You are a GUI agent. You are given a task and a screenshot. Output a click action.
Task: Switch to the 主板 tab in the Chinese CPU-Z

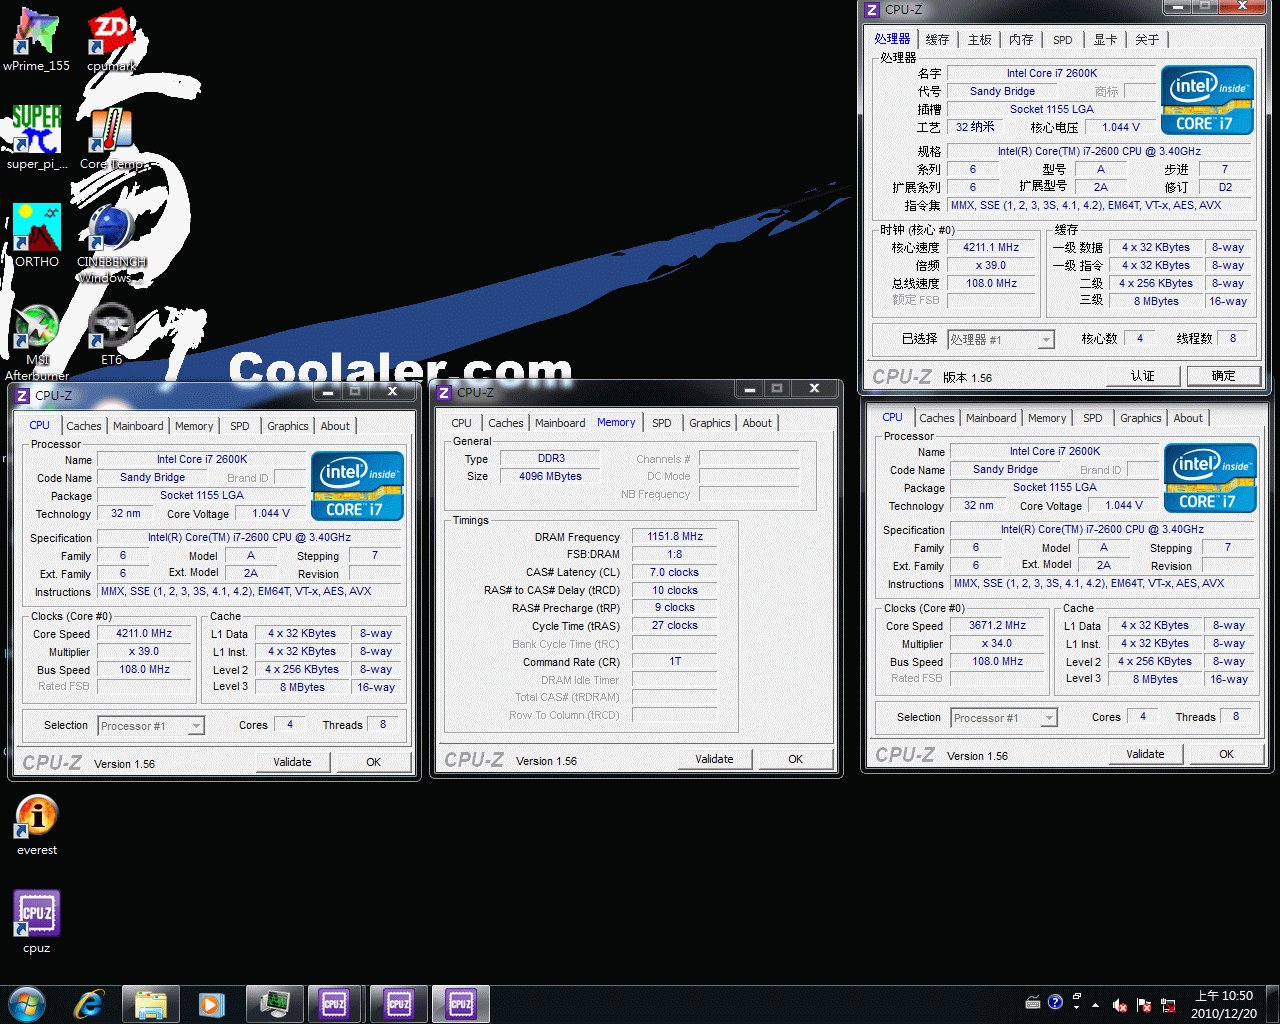point(979,40)
